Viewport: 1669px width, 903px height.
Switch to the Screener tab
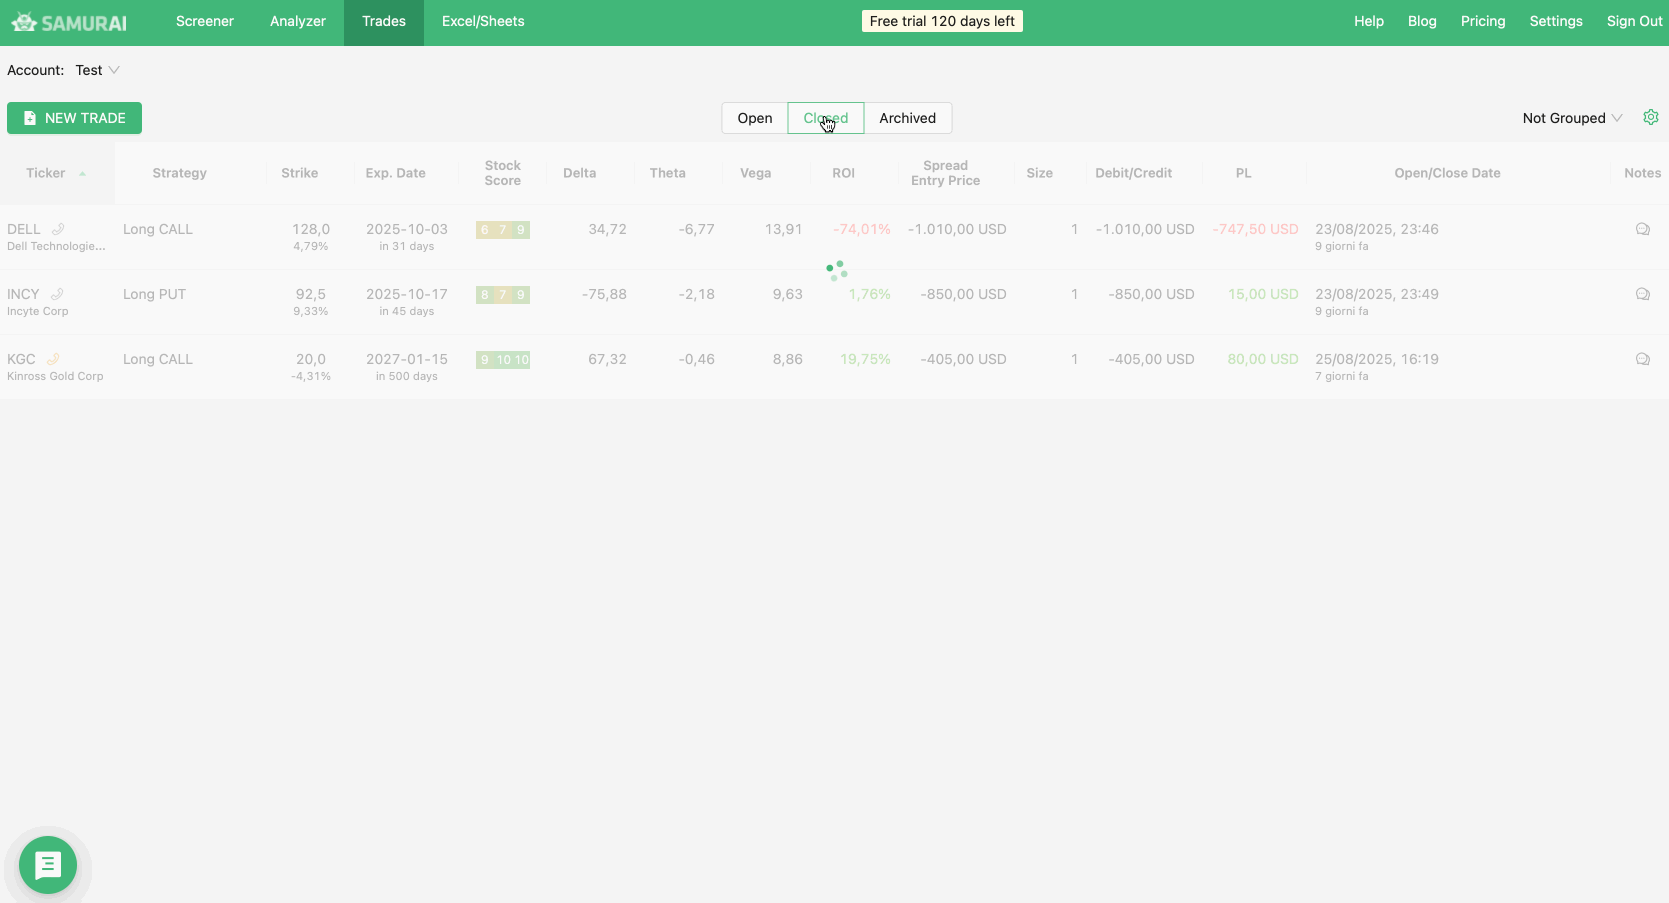click(204, 21)
